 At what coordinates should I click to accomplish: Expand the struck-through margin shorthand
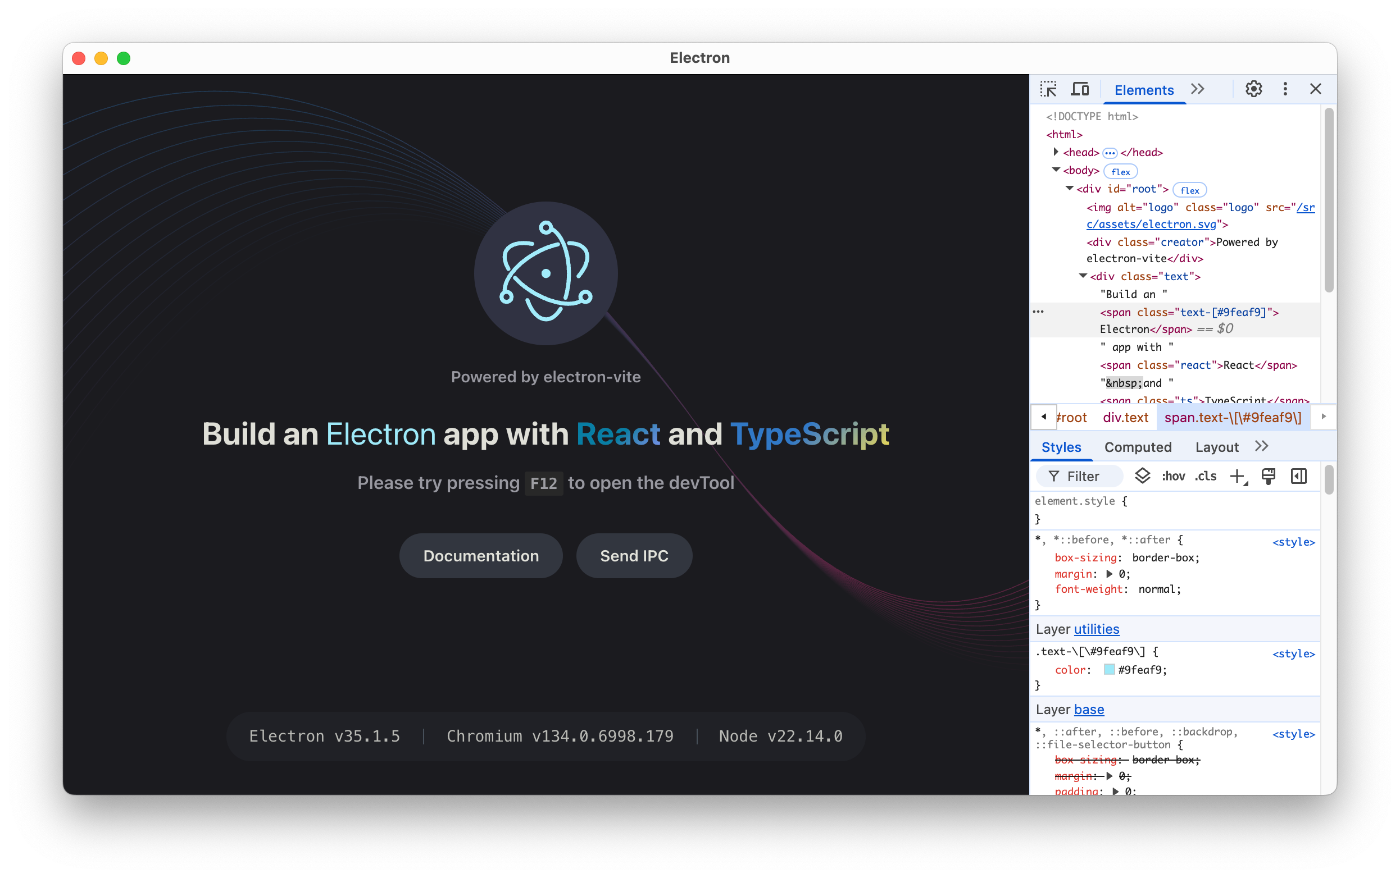pos(1110,776)
